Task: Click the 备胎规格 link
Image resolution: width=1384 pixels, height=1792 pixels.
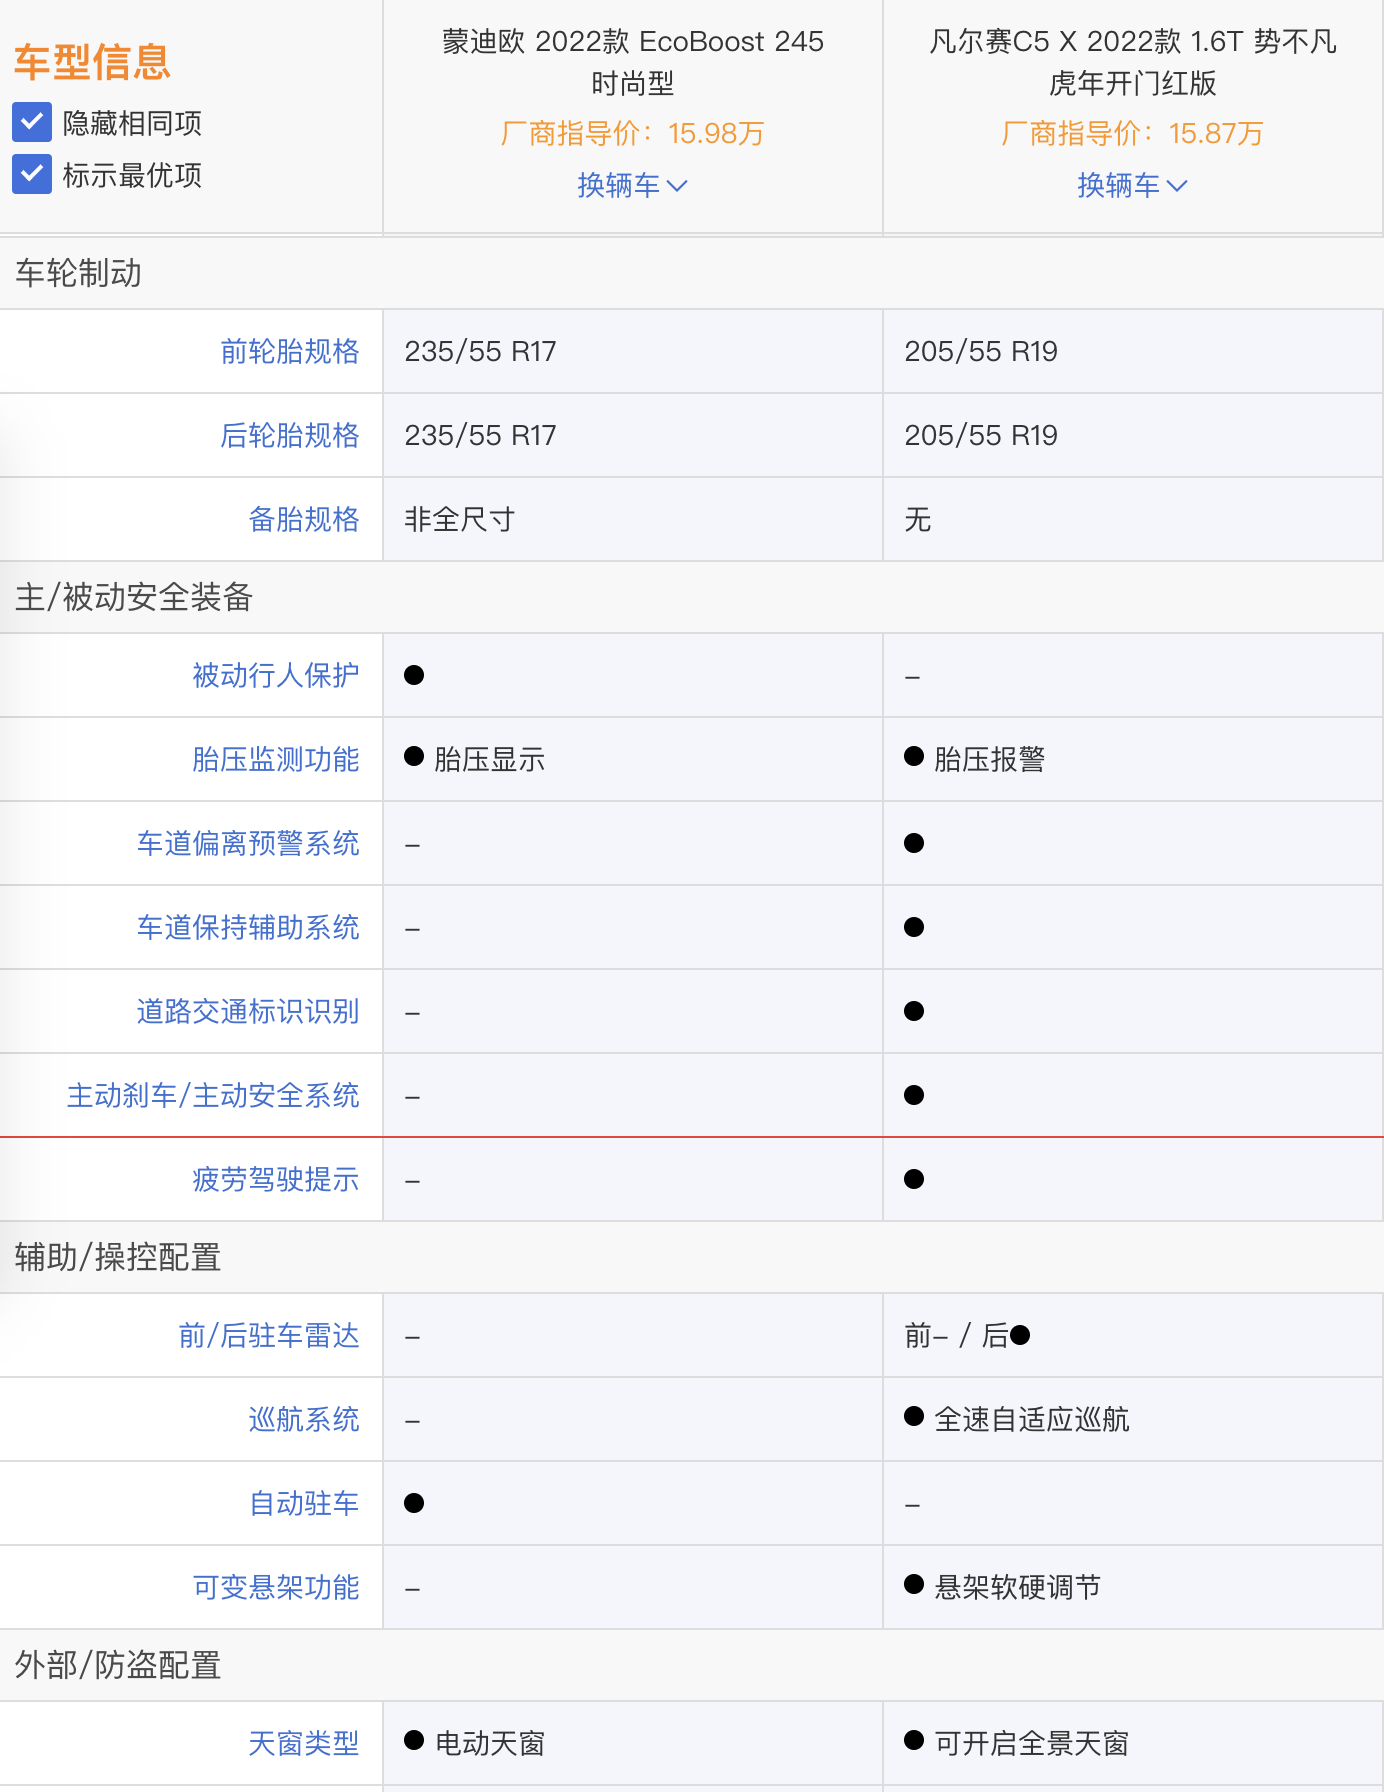Action: pyautogui.click(x=304, y=519)
